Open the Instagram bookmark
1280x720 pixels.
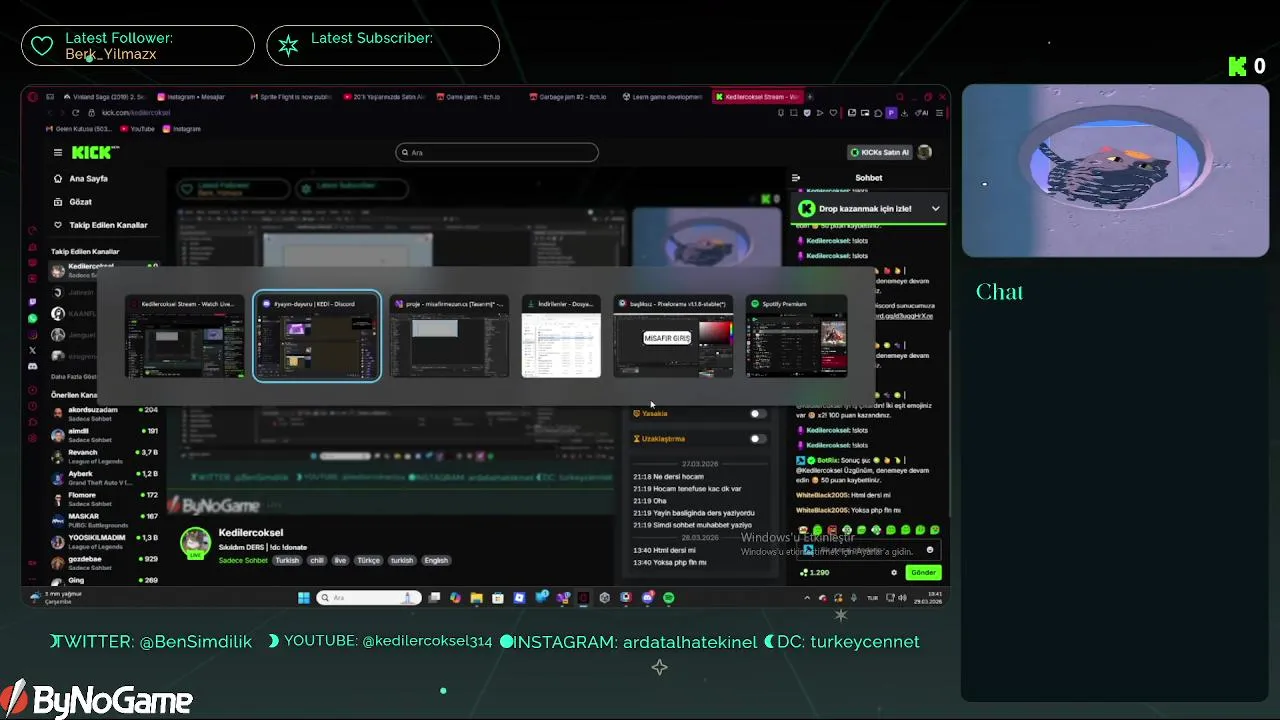(x=181, y=129)
